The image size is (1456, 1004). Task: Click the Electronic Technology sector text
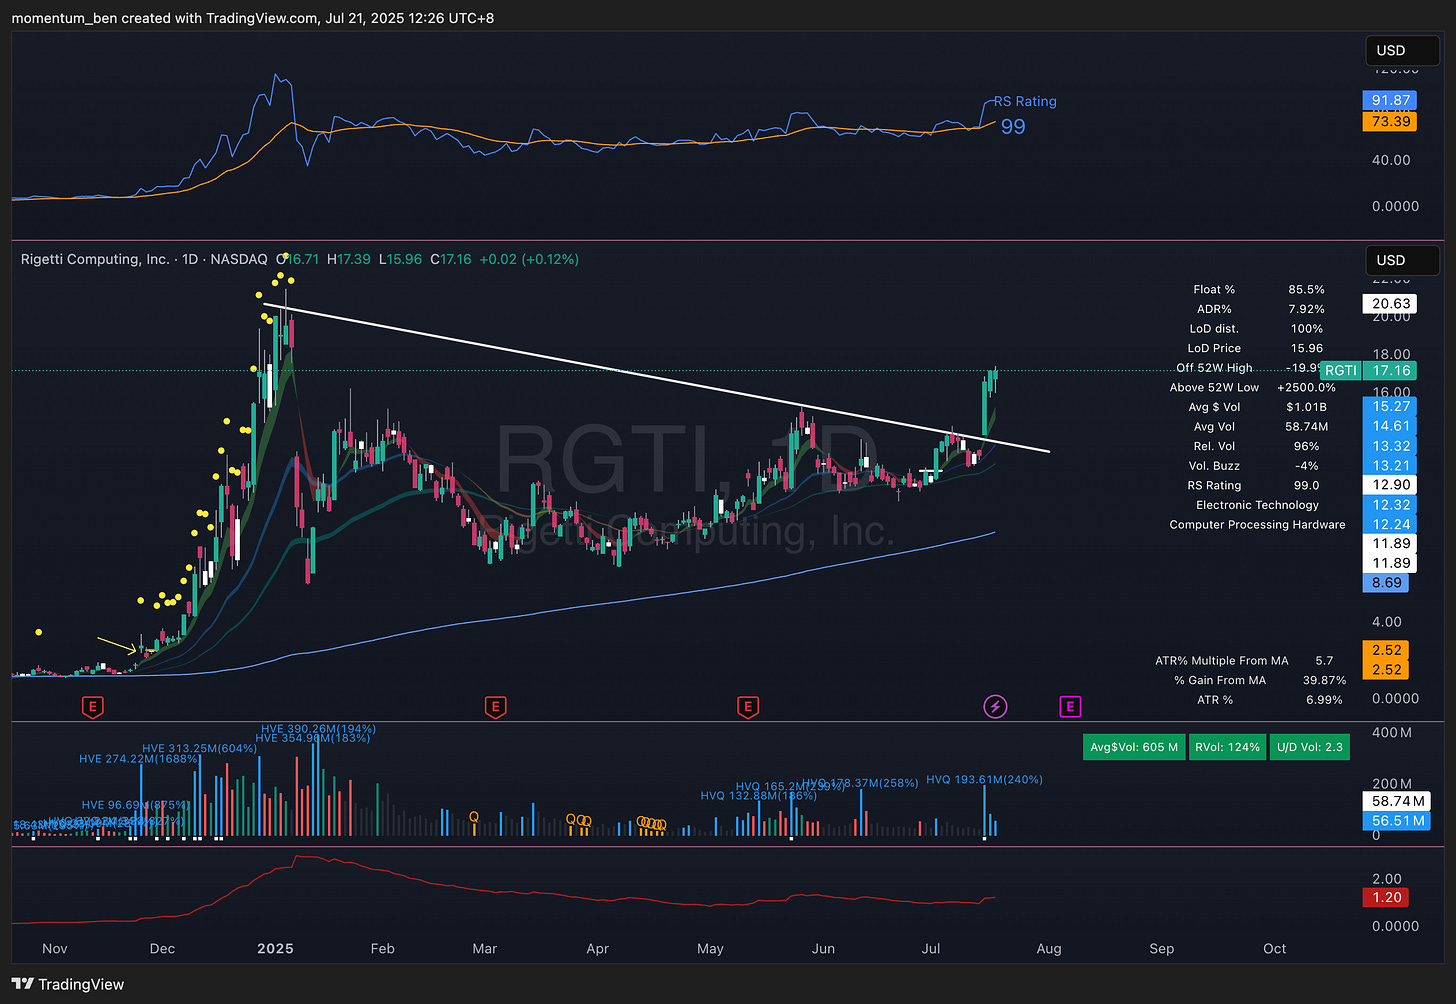tap(1257, 505)
